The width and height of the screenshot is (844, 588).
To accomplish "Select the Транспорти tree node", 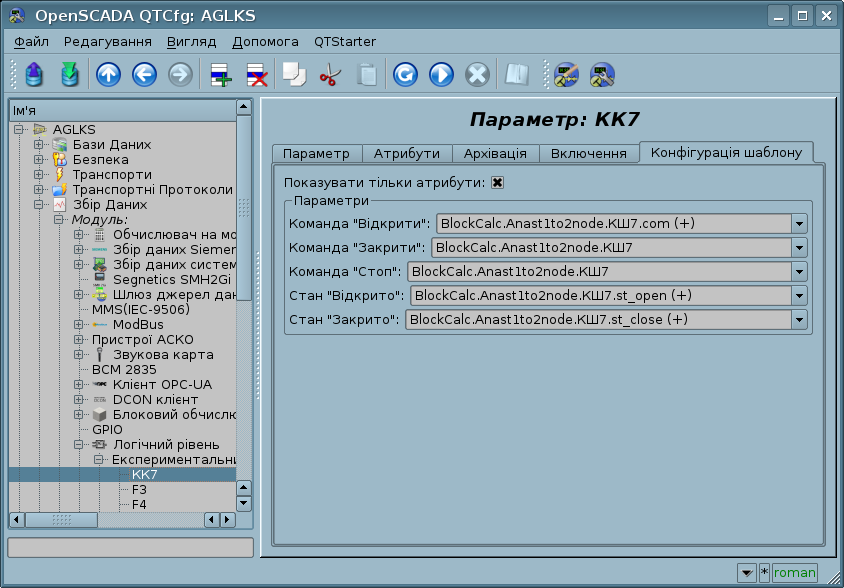I will 112,174.
